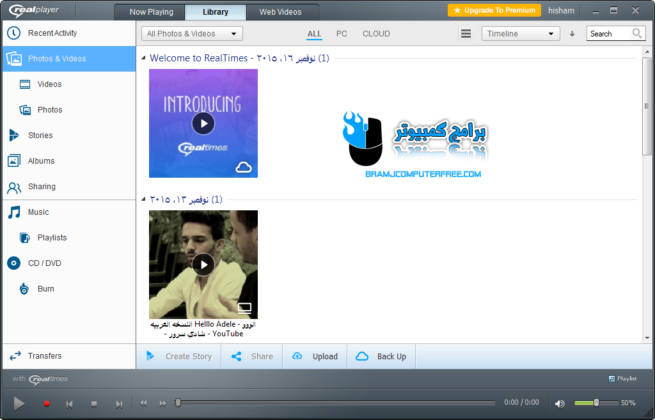Start playback with the Play button
The width and height of the screenshot is (655, 420).
(x=19, y=403)
